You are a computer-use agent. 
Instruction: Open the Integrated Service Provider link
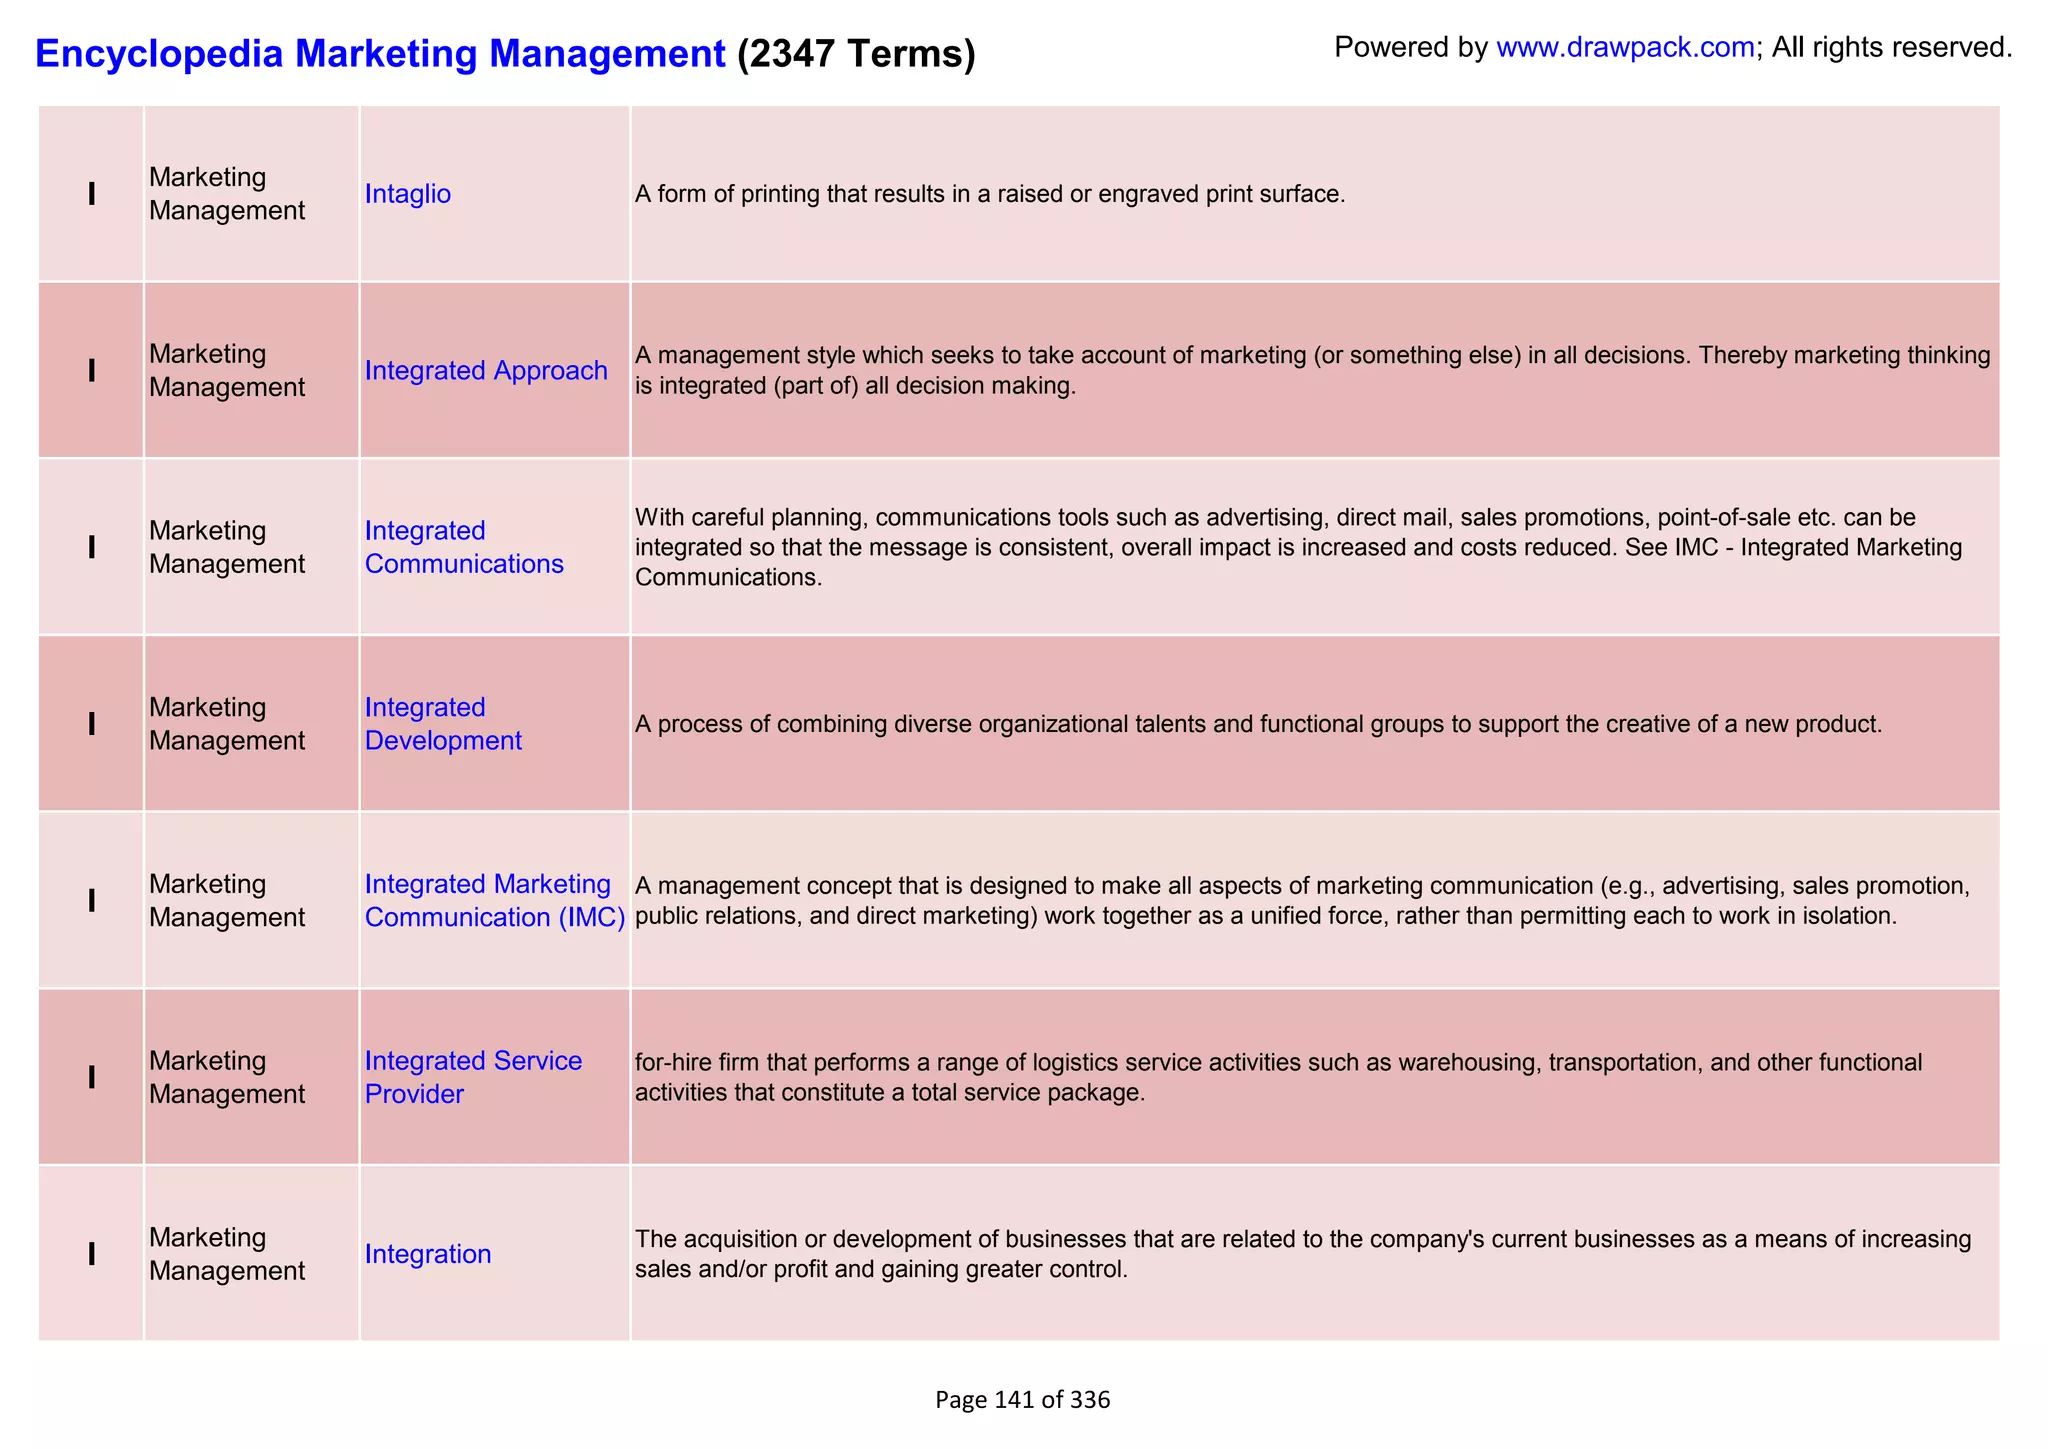[473, 1077]
